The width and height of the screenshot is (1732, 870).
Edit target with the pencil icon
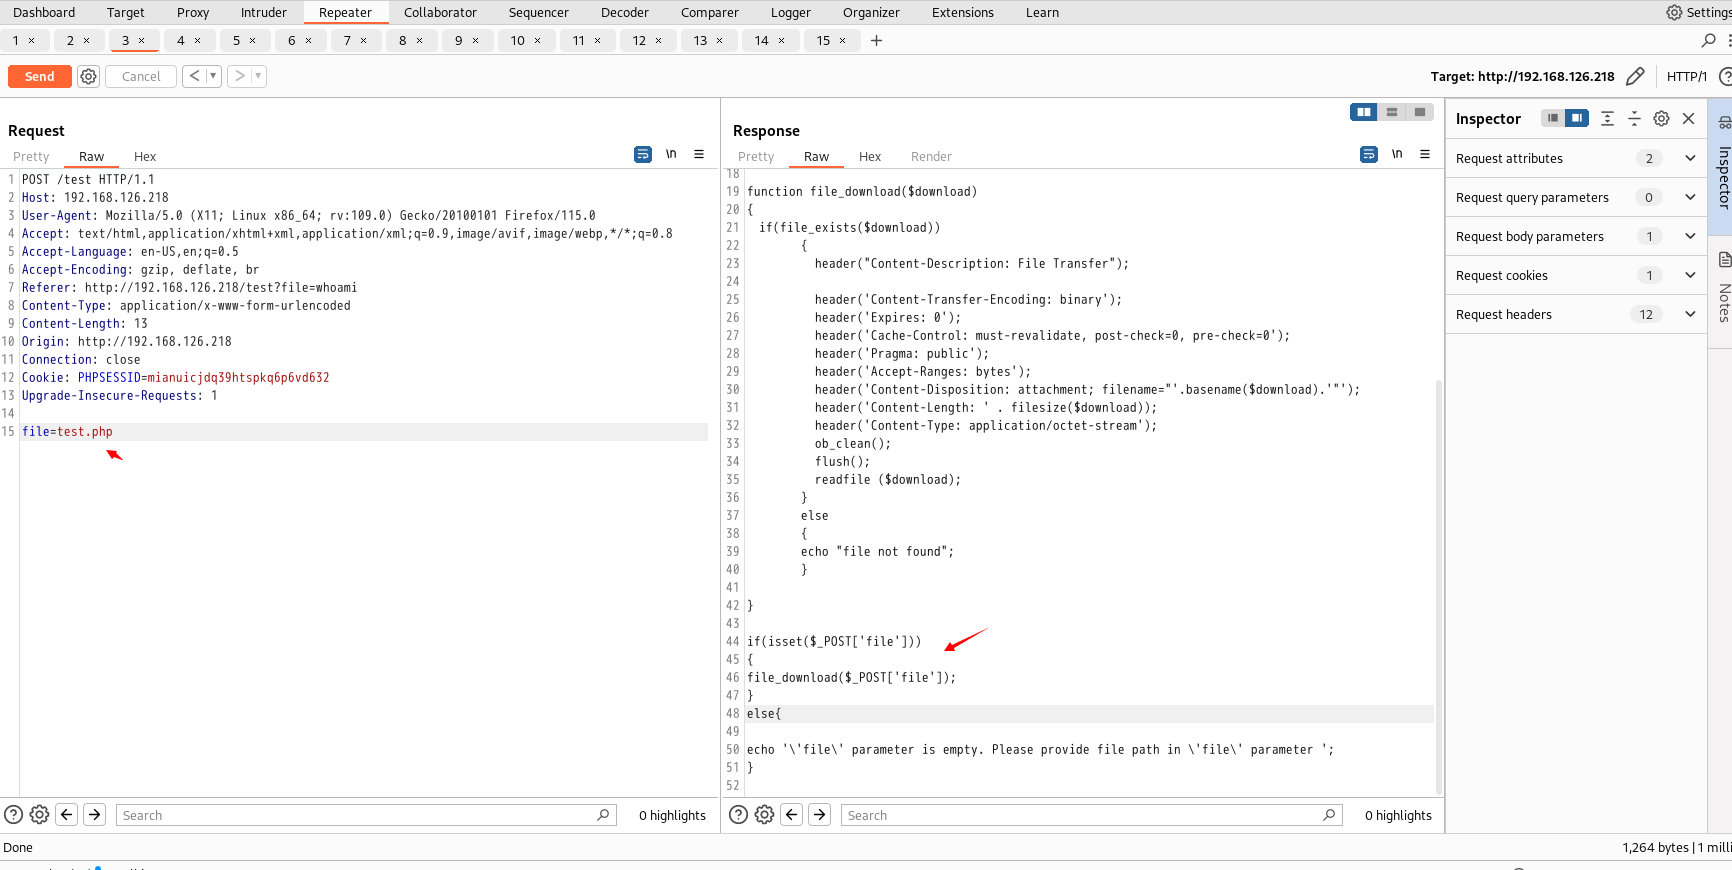(1635, 76)
